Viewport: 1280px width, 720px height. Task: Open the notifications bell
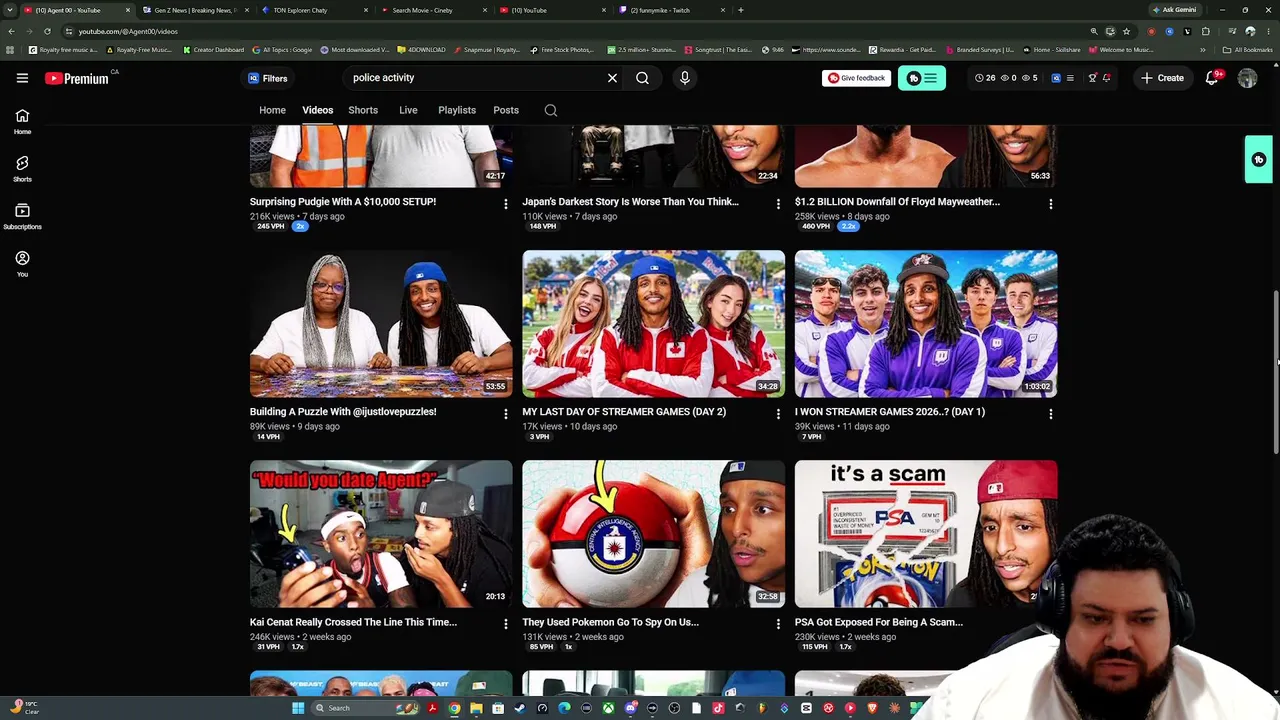coord(1211,78)
